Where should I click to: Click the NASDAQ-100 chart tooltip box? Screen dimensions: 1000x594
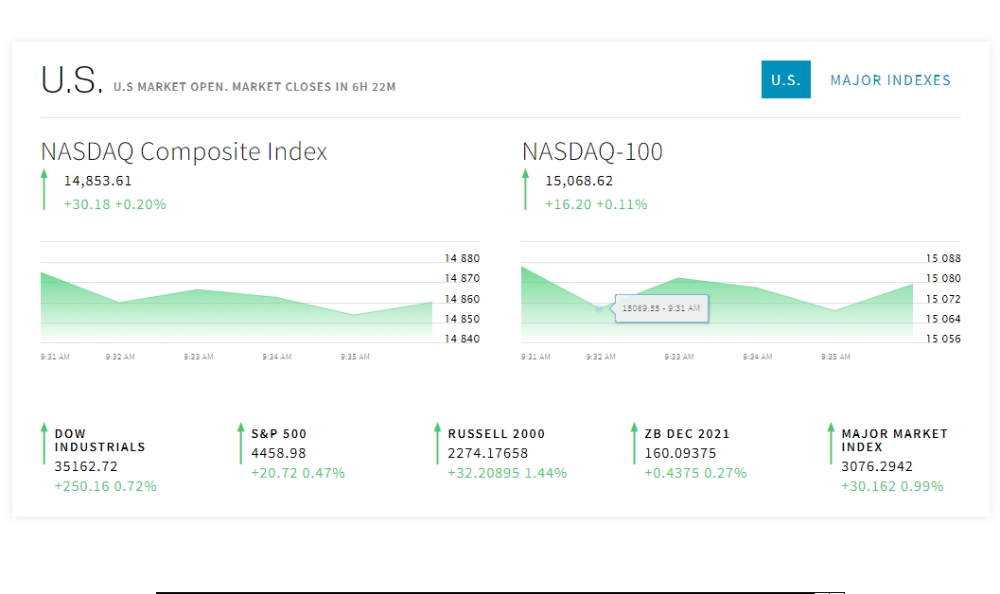point(661,308)
